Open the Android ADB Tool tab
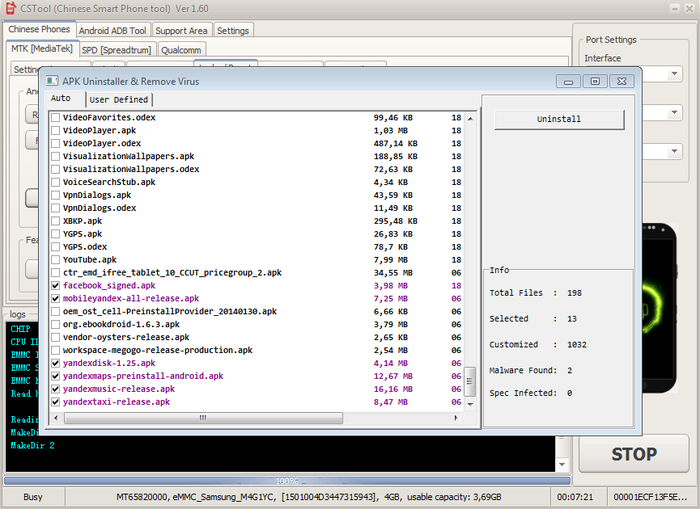This screenshot has height=509, width=700. coord(113,31)
